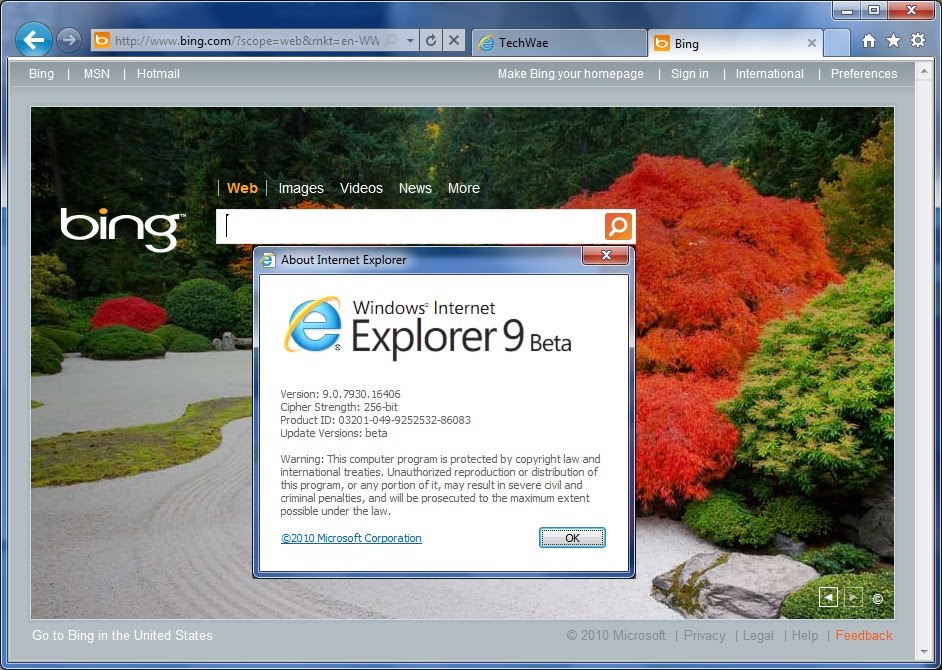Click Make Bing your homepage link

tap(570, 74)
